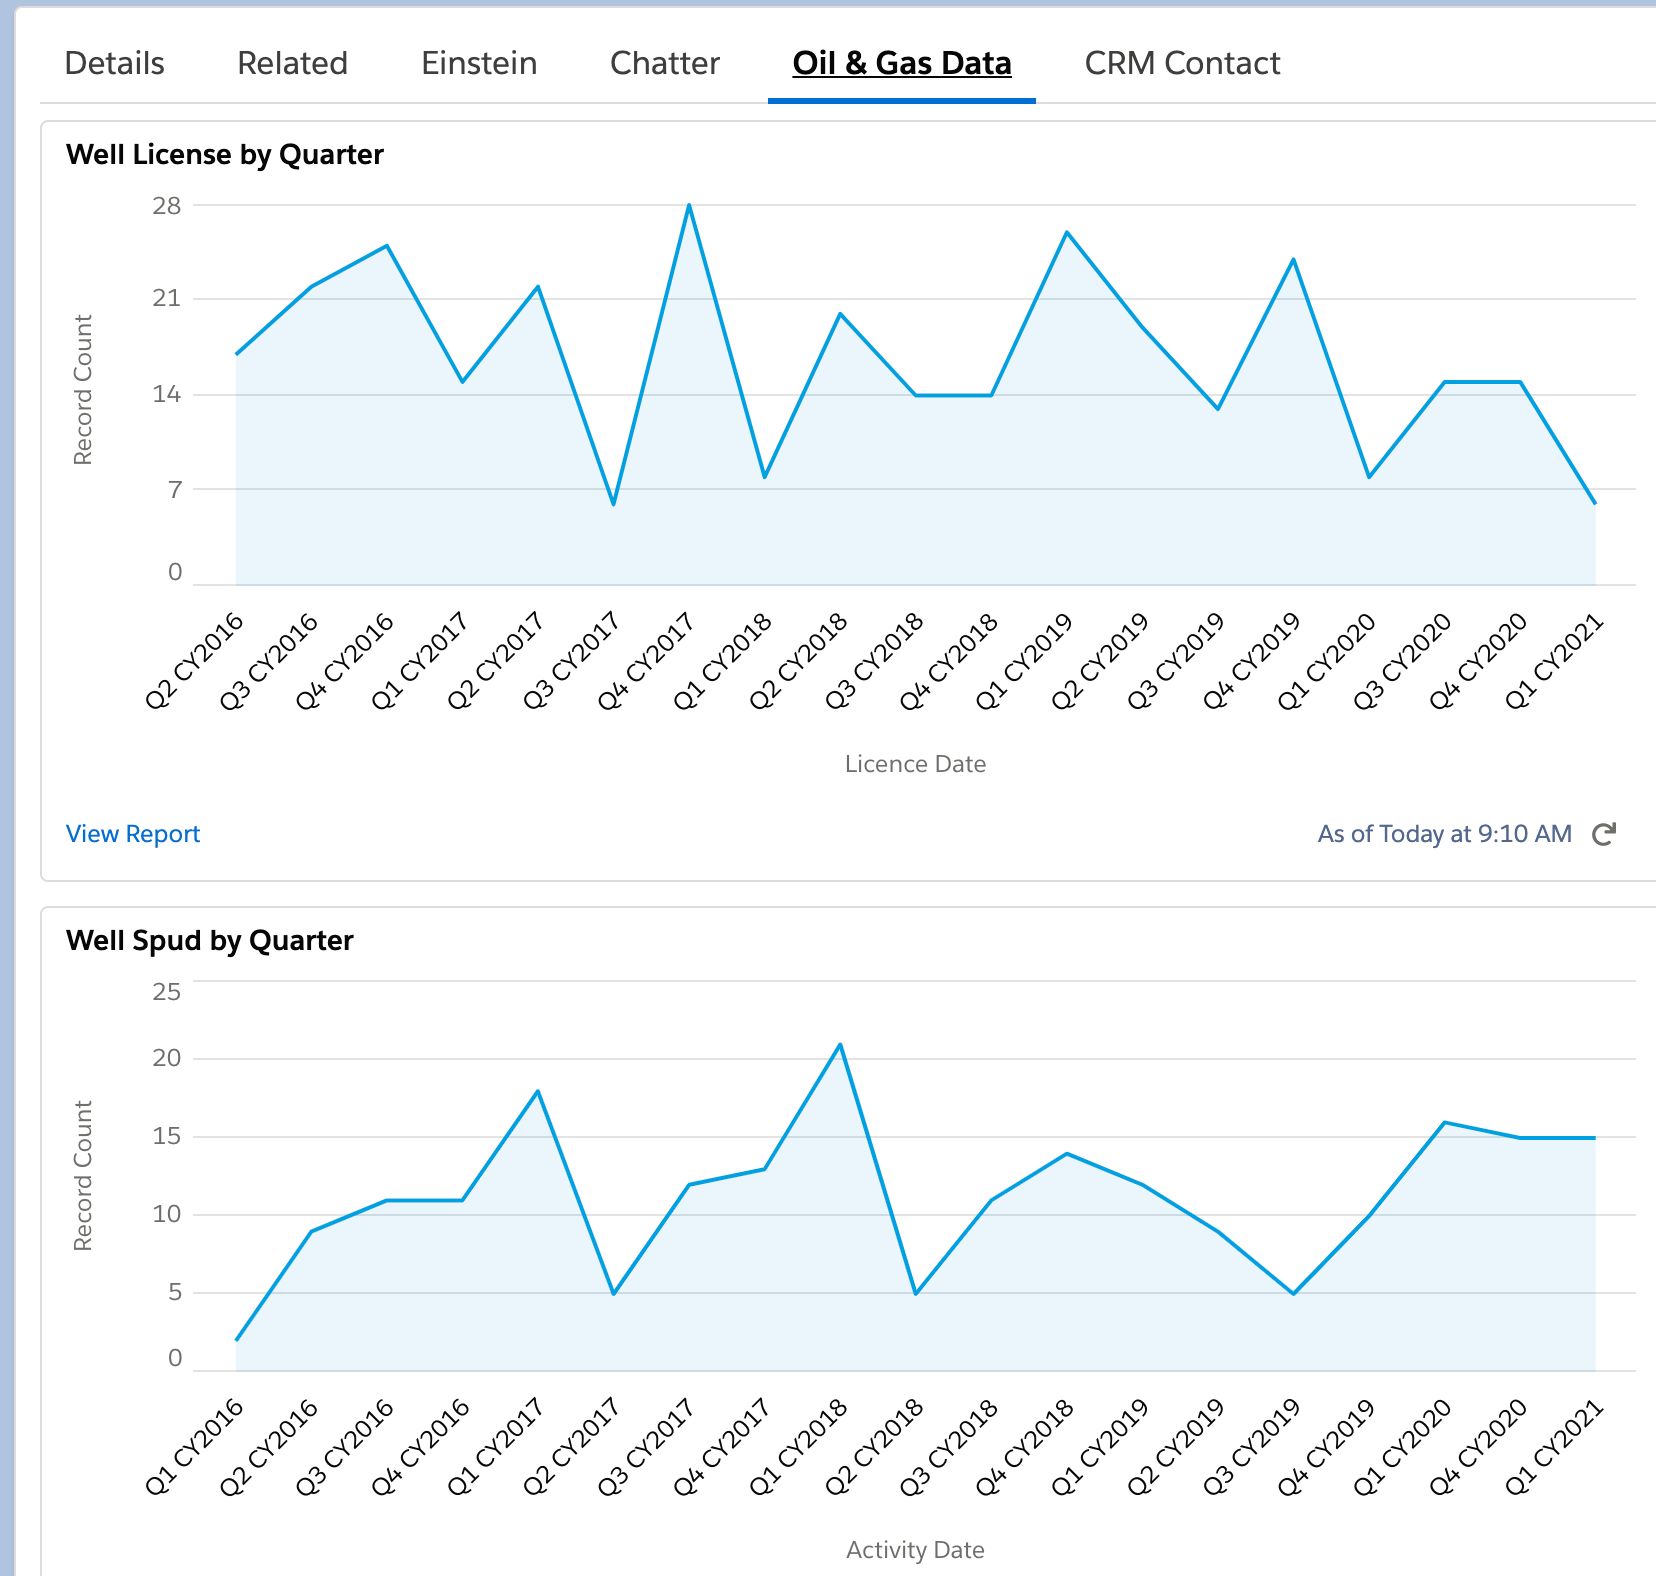Click the Q1 CY2016 starting point in Well Spud chart

237,1339
